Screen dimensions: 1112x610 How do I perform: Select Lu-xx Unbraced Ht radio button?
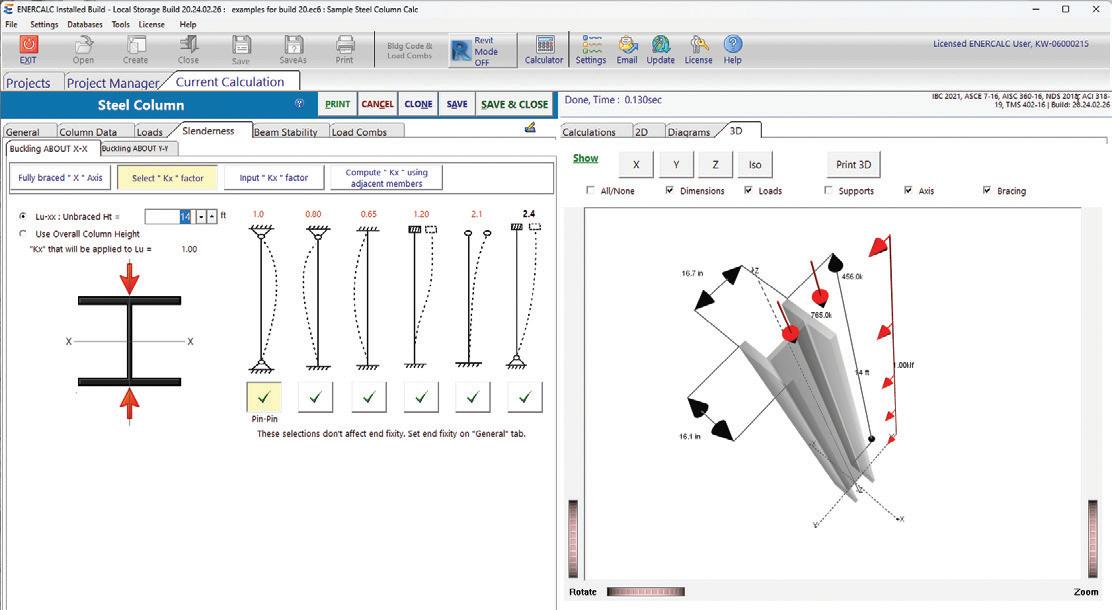click(23, 216)
